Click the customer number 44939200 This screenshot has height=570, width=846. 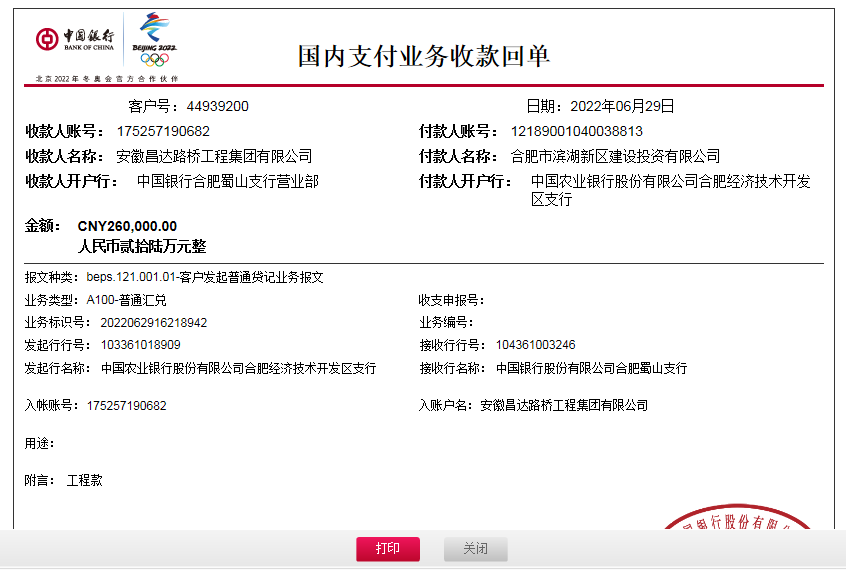click(x=217, y=106)
